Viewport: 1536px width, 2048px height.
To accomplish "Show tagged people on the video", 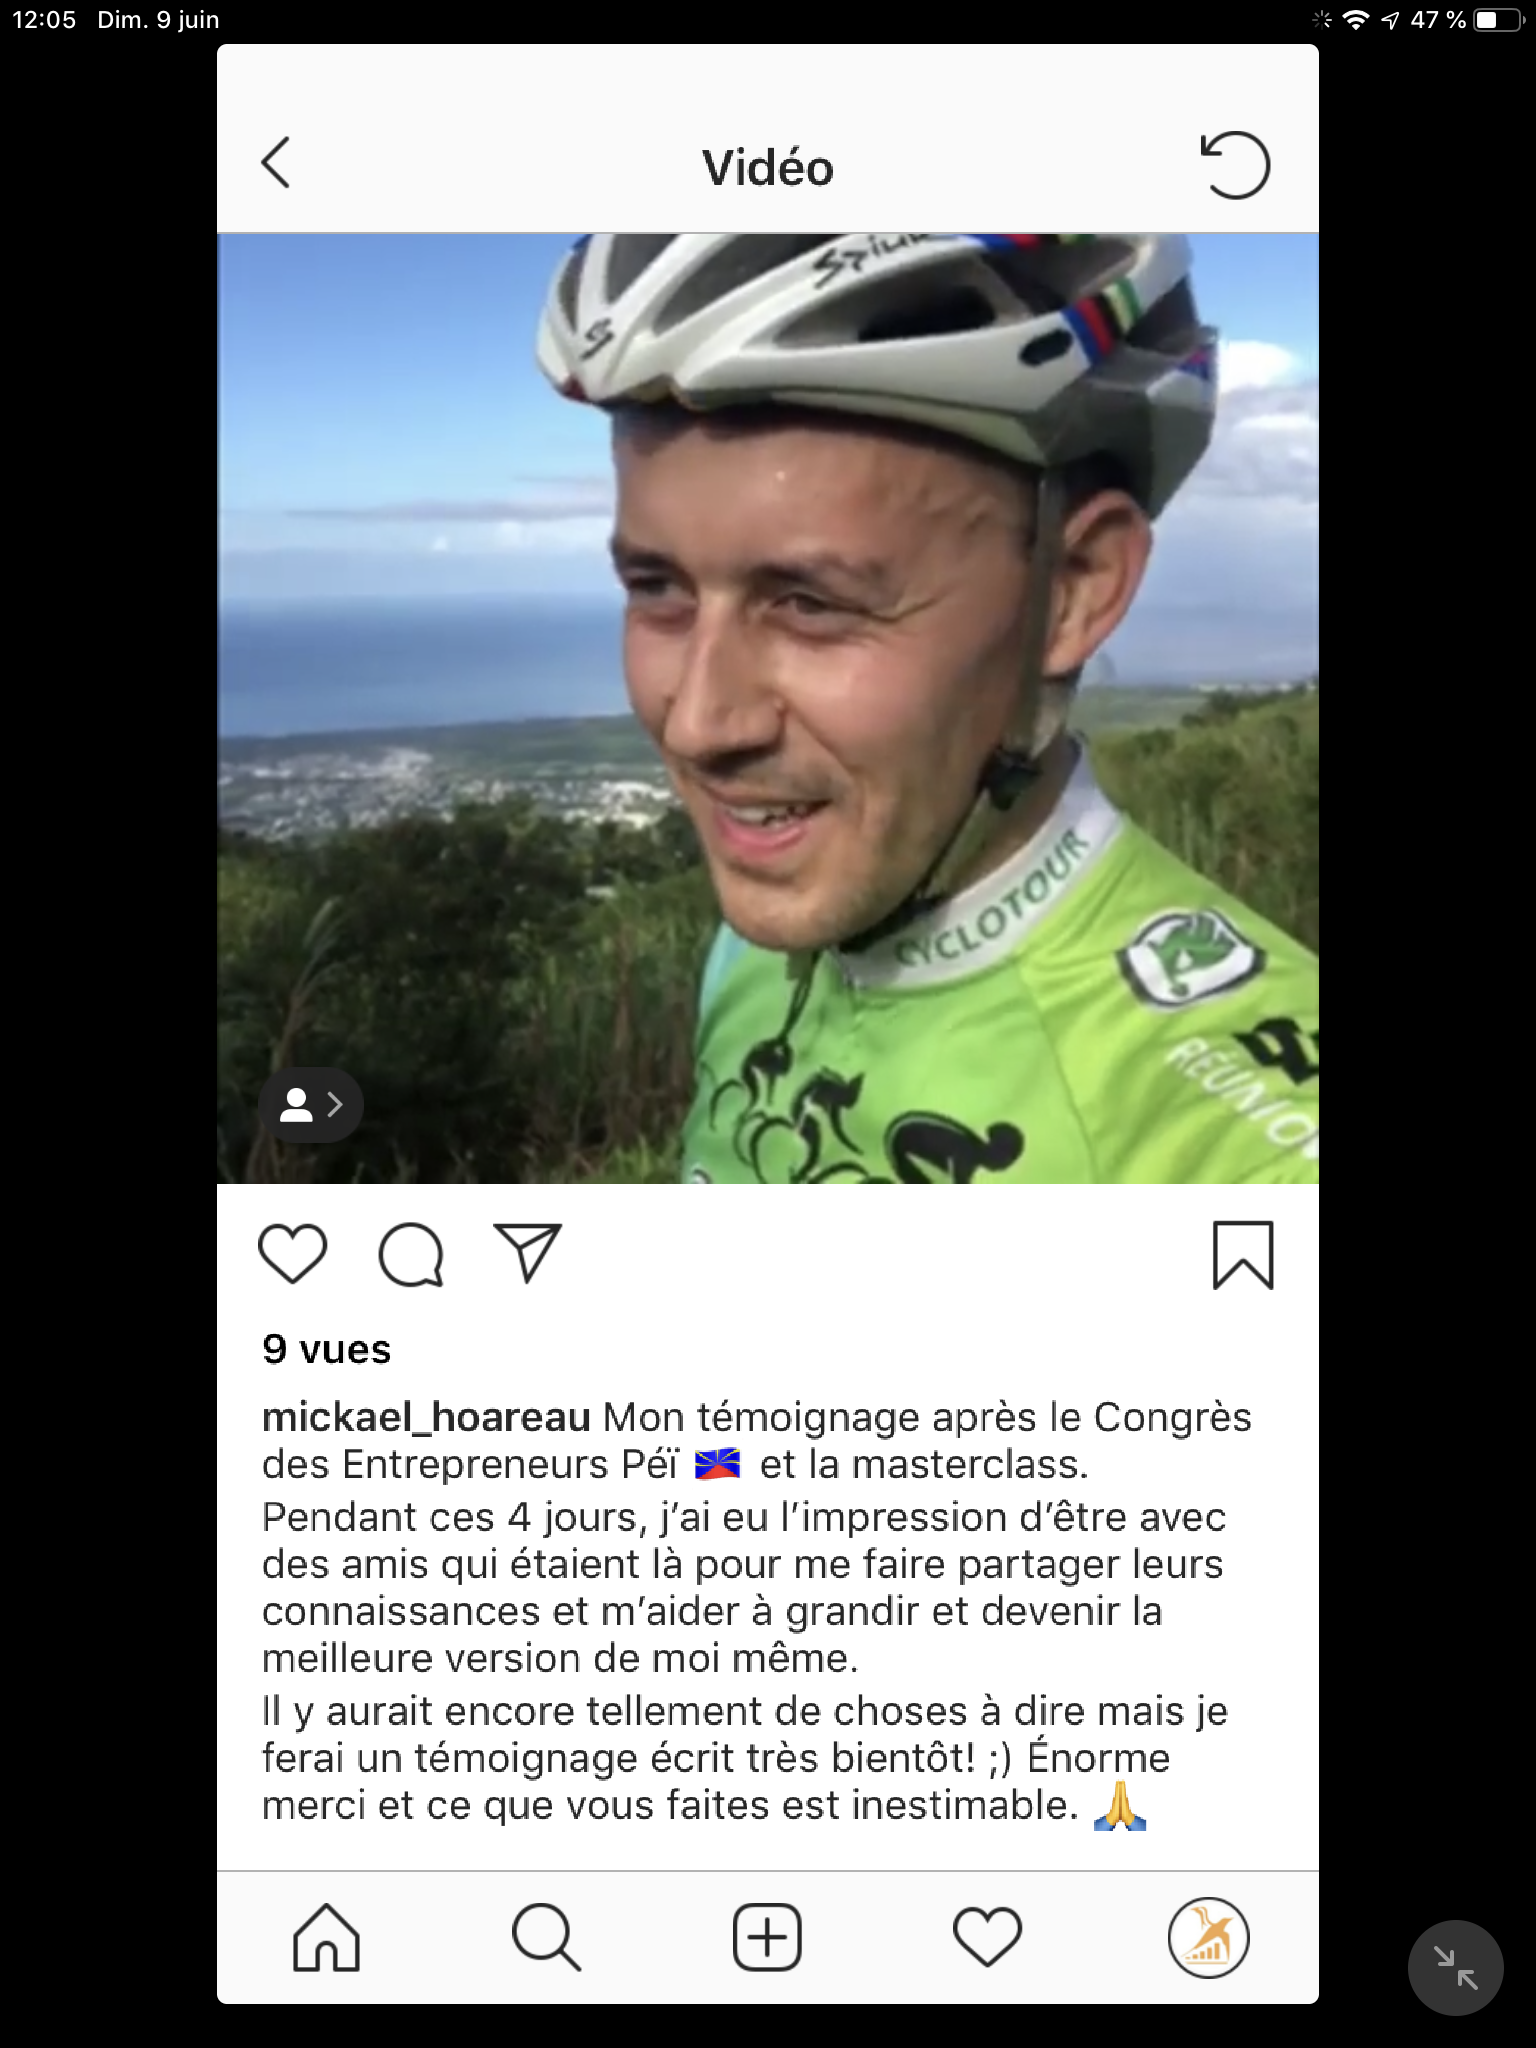I will coord(311,1105).
